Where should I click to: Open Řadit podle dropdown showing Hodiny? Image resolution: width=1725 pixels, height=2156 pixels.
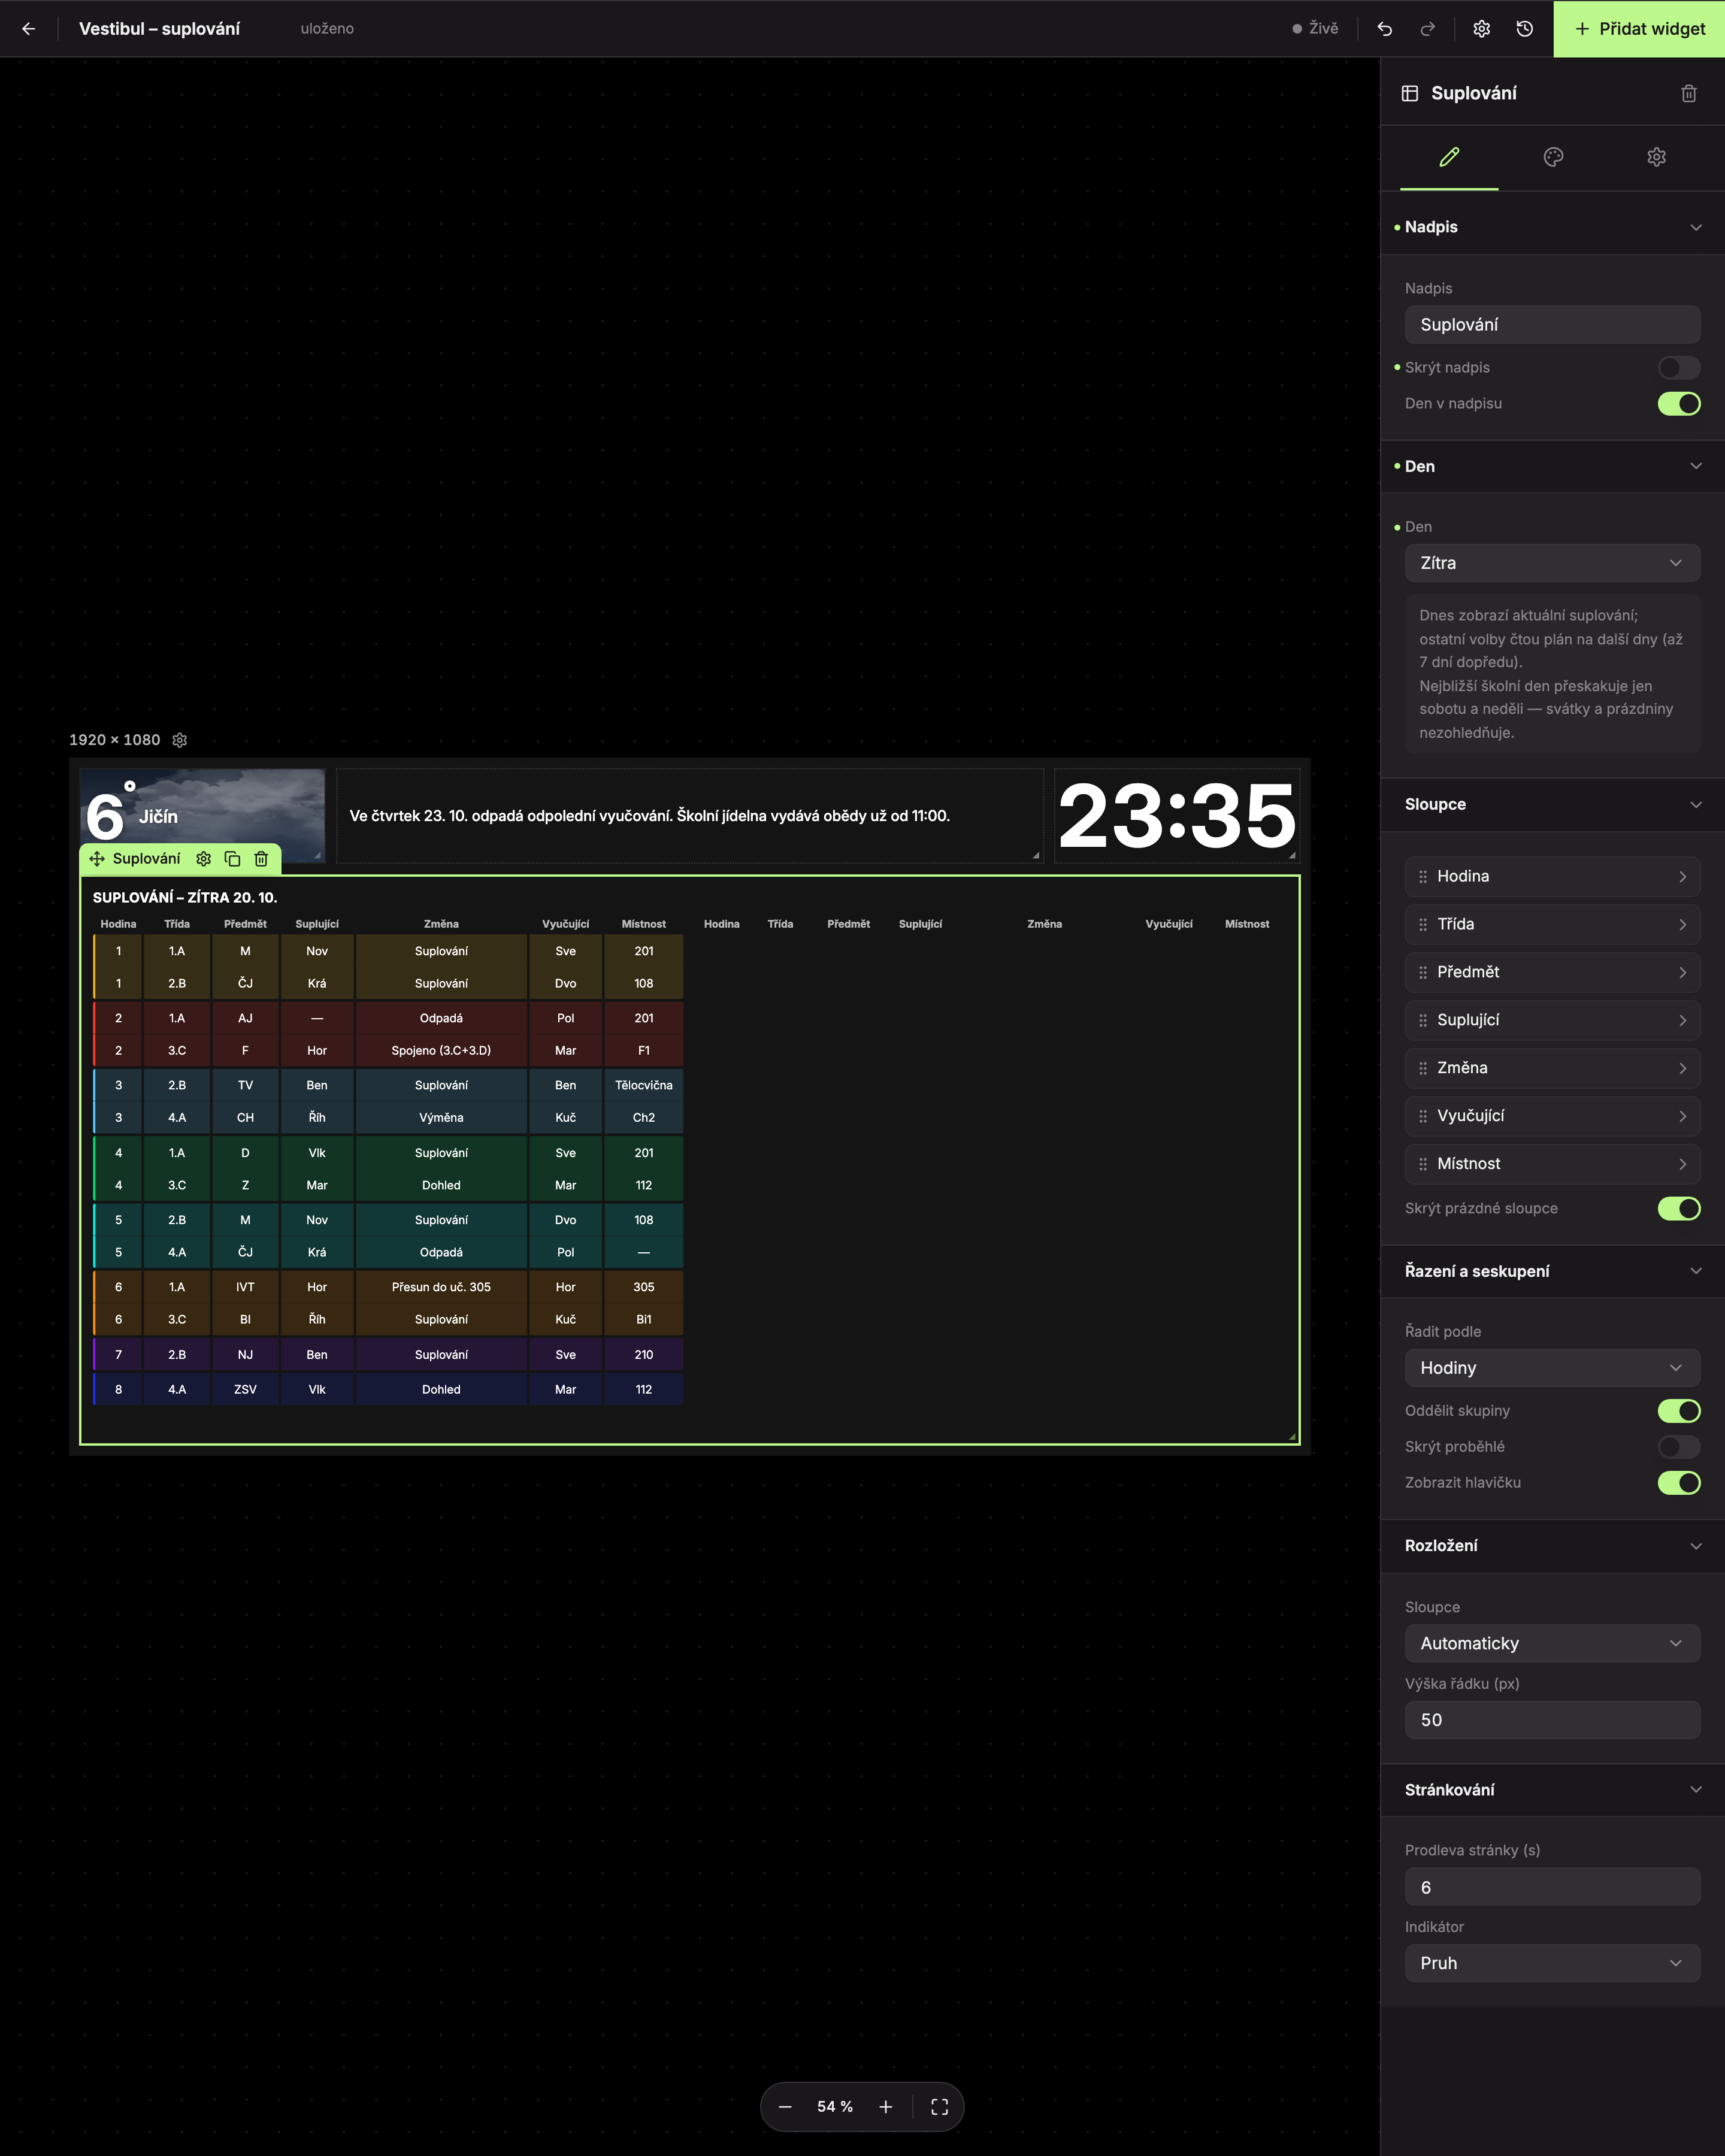[1552, 1368]
